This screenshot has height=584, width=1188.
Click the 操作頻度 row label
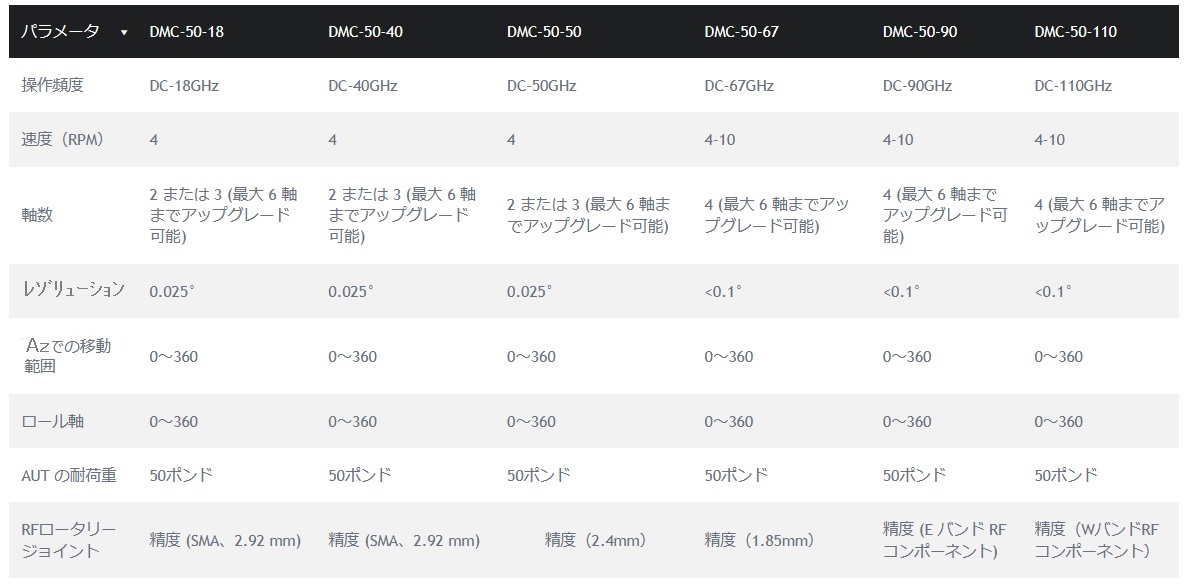pos(53,86)
